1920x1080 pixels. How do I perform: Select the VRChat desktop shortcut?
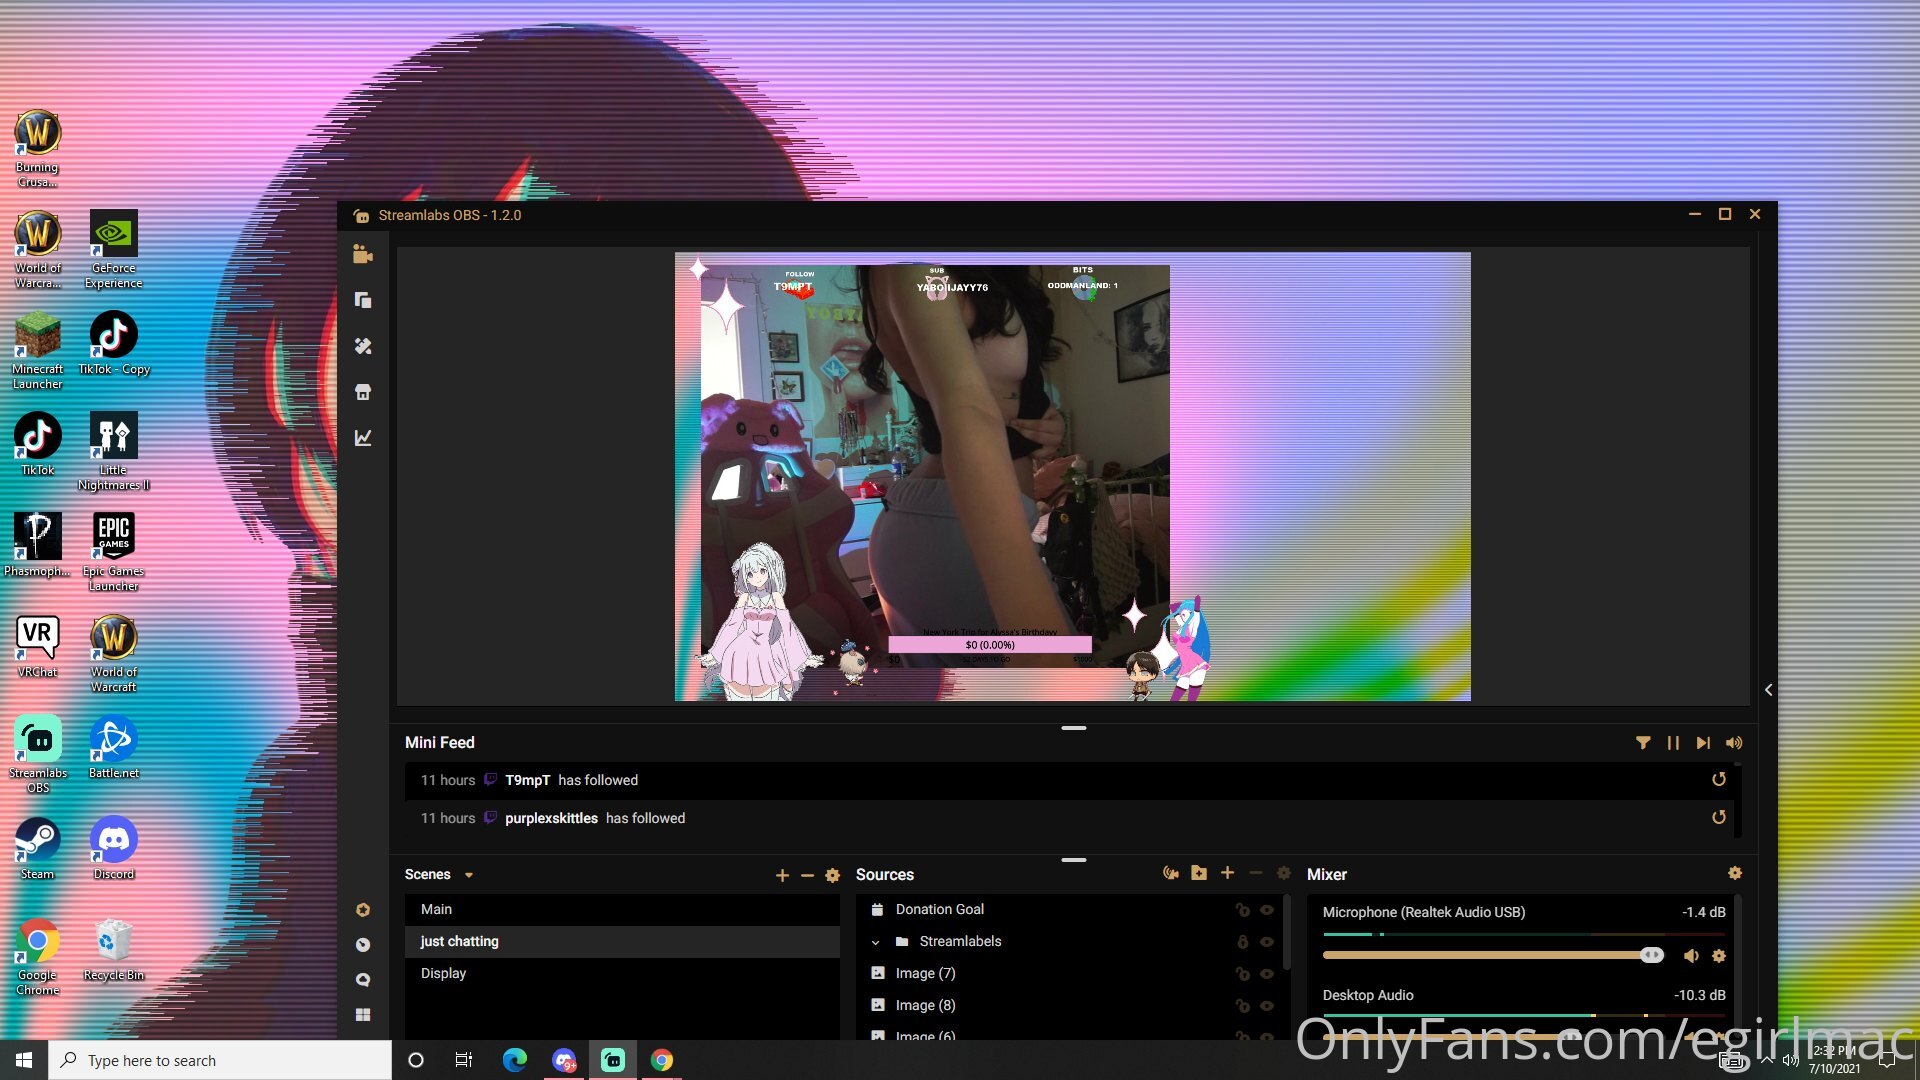point(38,646)
